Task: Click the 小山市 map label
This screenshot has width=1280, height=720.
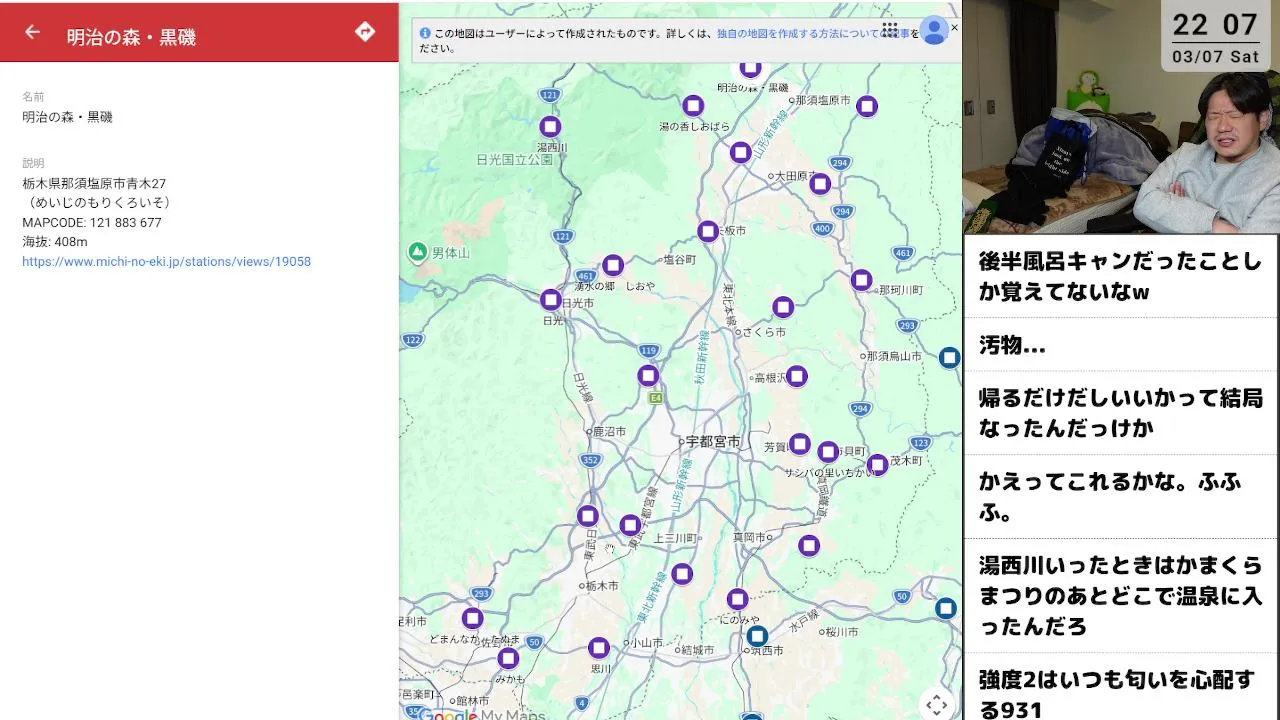Action: click(x=646, y=643)
